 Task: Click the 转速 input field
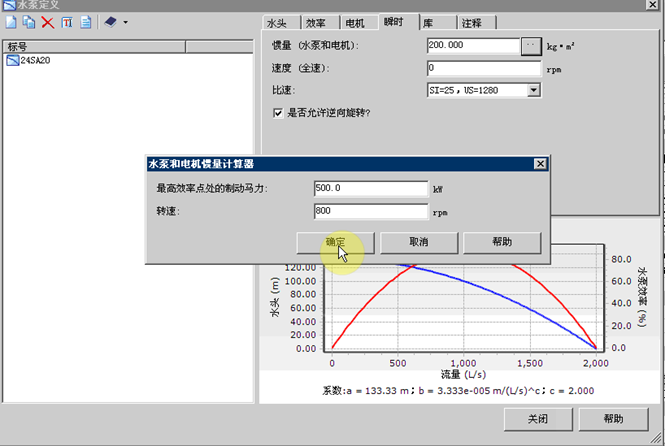tap(370, 212)
